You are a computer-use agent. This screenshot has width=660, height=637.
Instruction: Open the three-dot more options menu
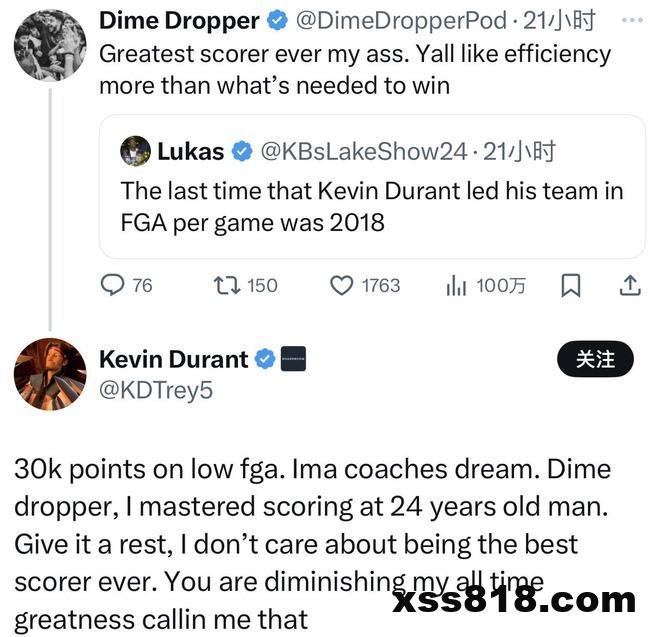[632, 20]
